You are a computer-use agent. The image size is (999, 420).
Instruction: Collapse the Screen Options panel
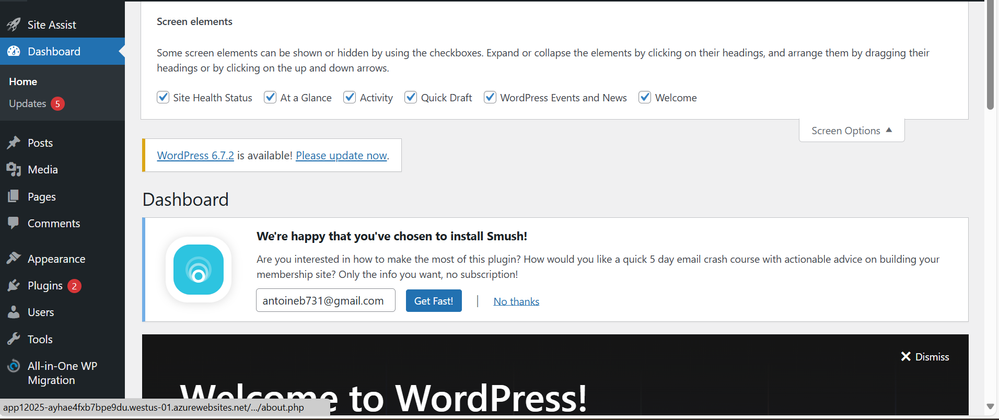click(851, 131)
